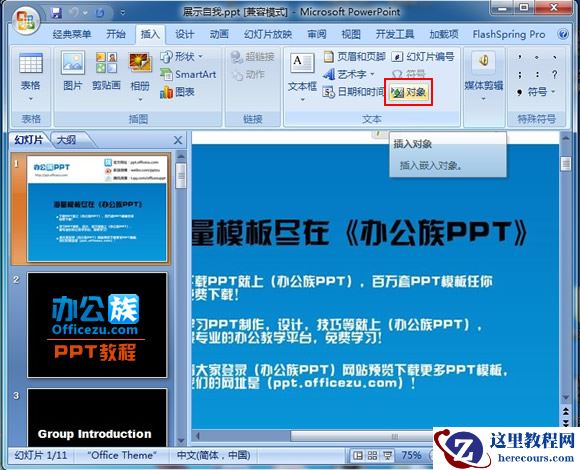
Task: Save the presentation via quick access toolbar
Action: (x=56, y=13)
